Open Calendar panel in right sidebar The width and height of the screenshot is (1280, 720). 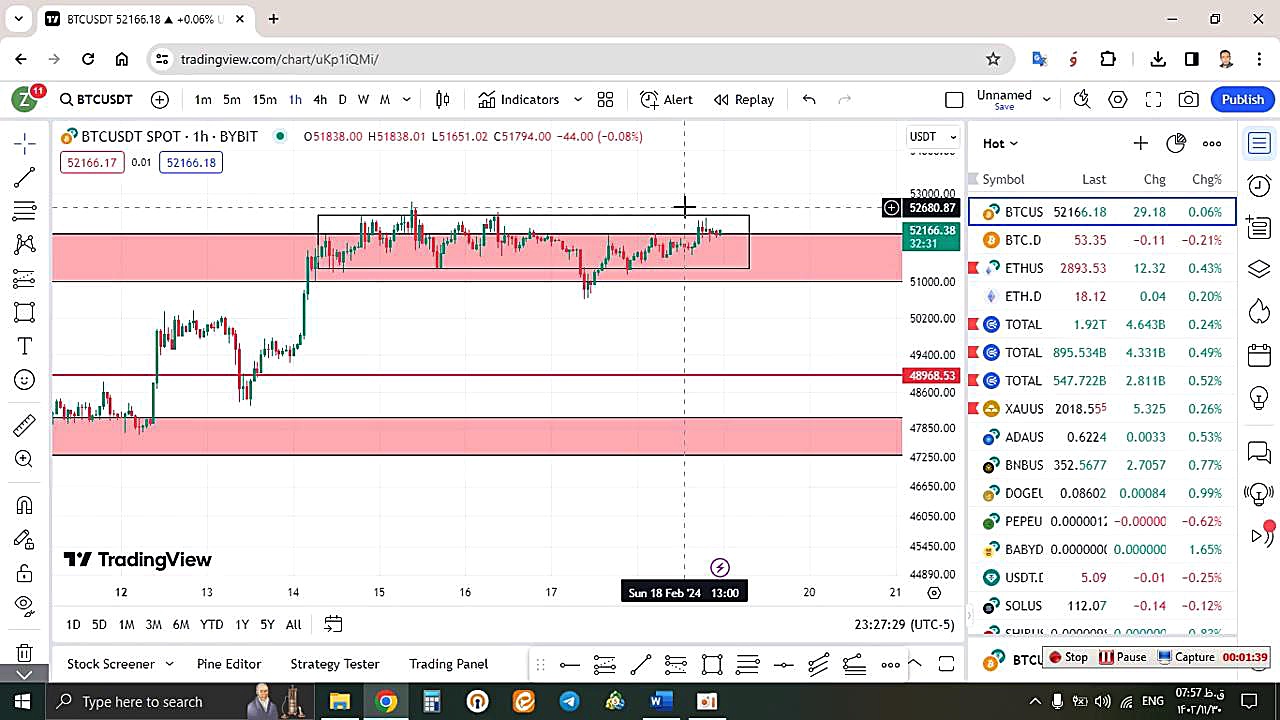[x=1259, y=355]
